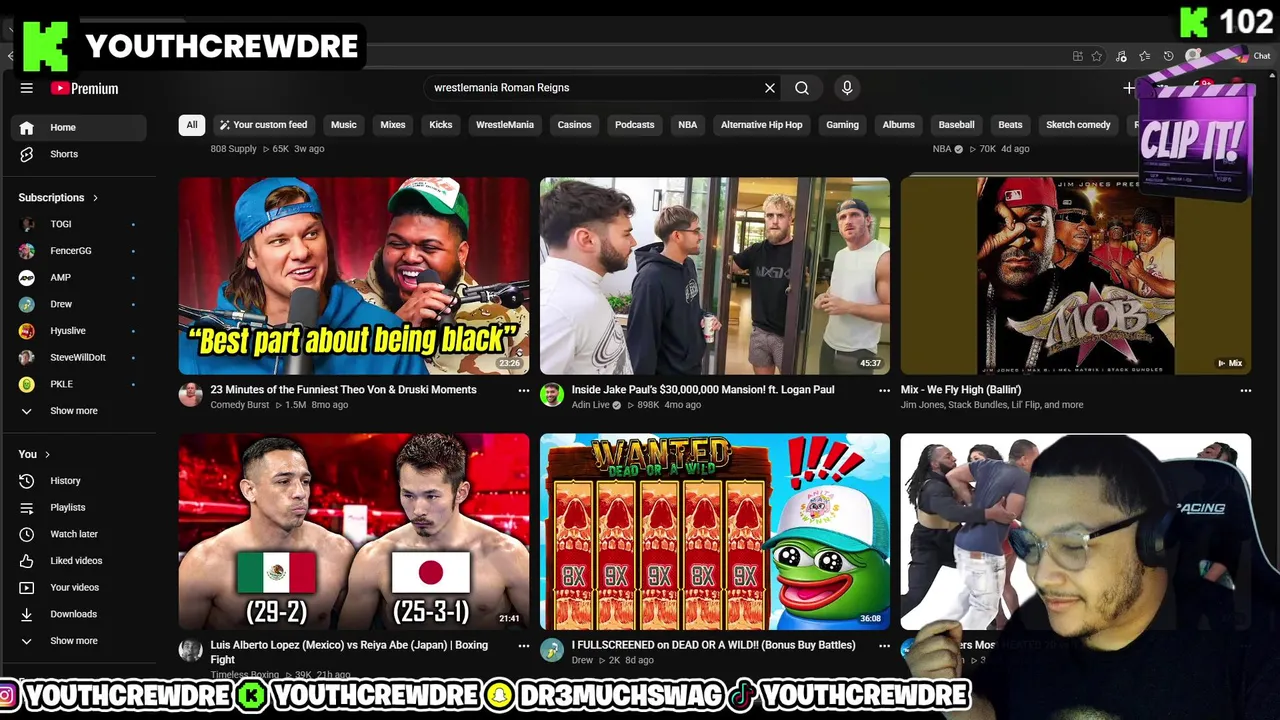Select the Your custom feed chip
The image size is (1280, 720).
click(x=263, y=125)
